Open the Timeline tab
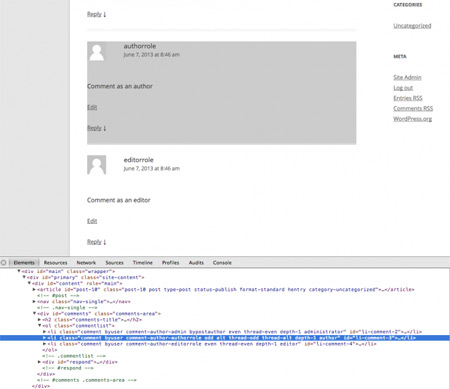 coord(143,263)
